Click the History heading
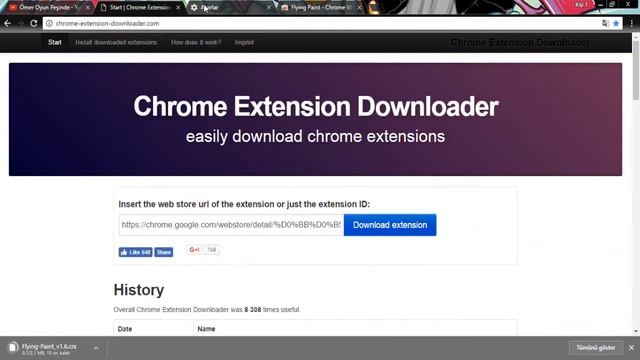 [x=139, y=290]
